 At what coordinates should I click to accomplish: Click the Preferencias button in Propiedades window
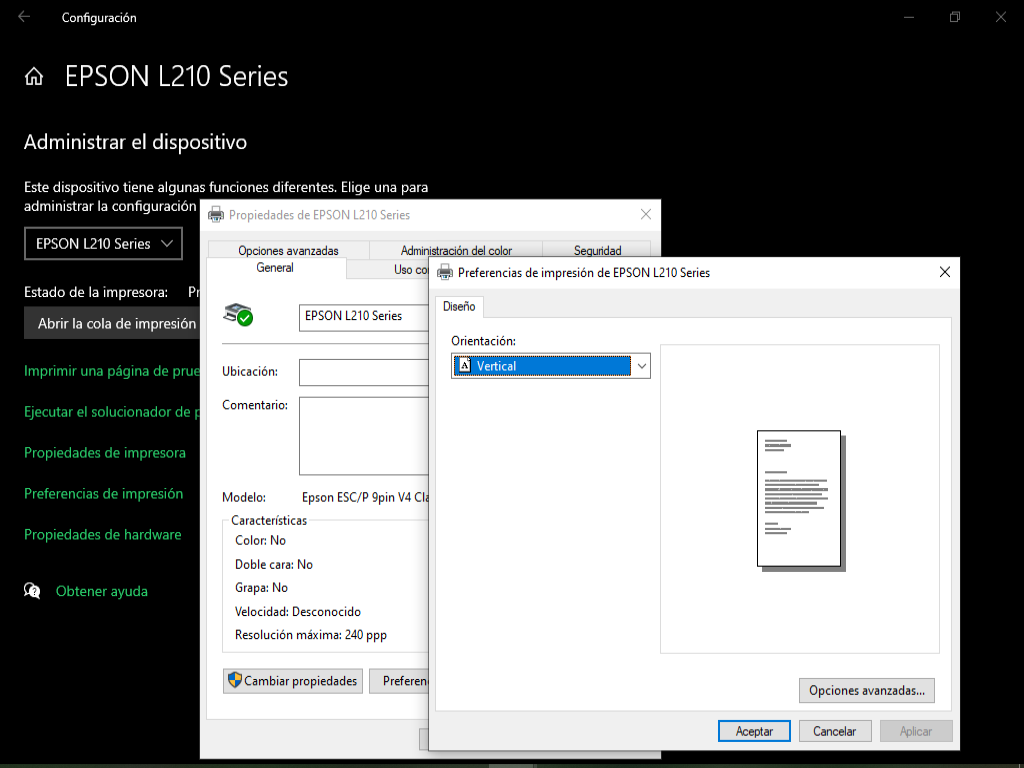(x=399, y=681)
